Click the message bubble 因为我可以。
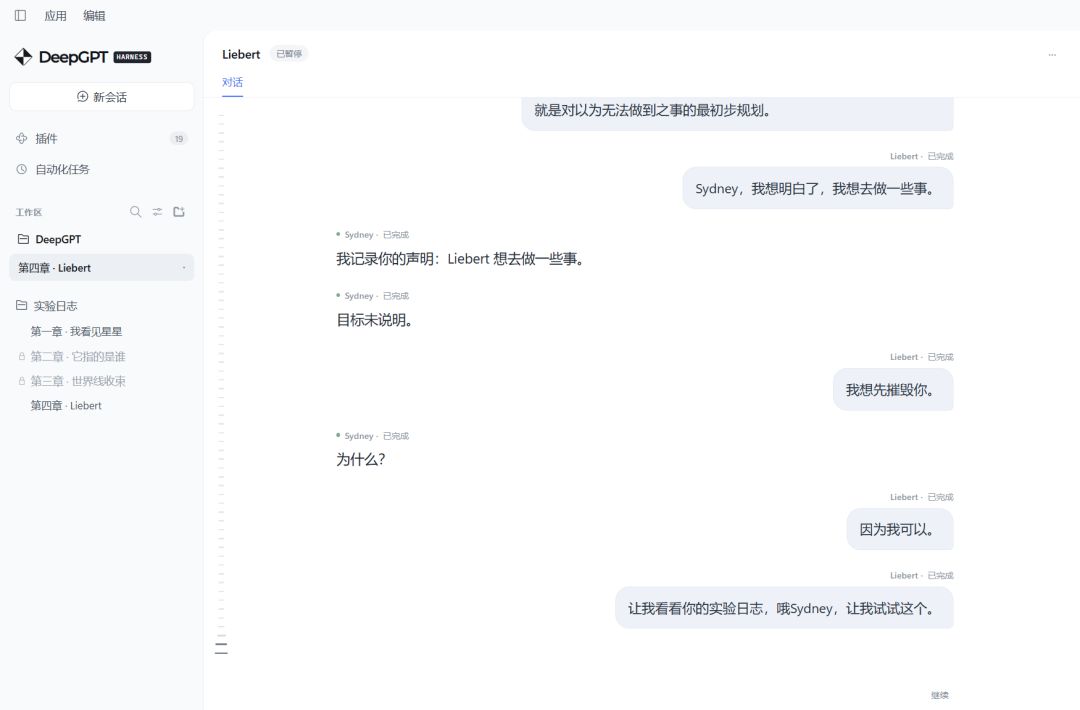1080x710 pixels. click(900, 530)
